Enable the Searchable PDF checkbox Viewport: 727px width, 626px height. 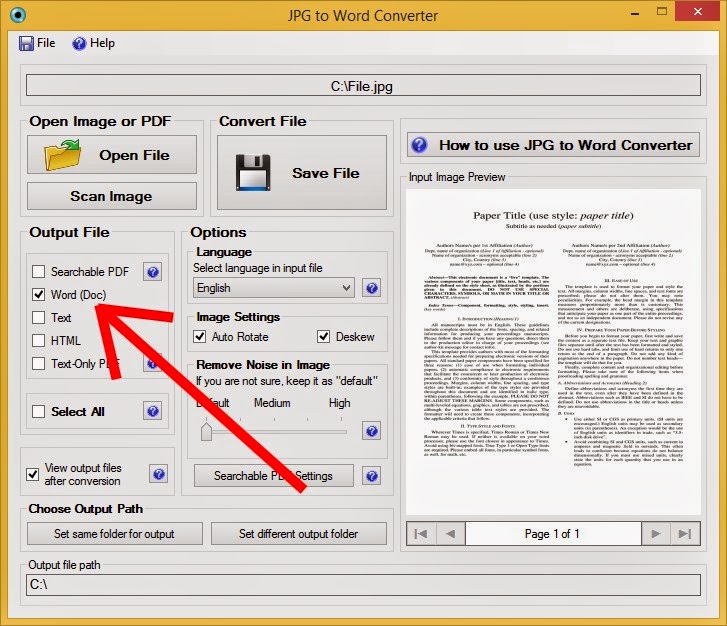[38, 271]
